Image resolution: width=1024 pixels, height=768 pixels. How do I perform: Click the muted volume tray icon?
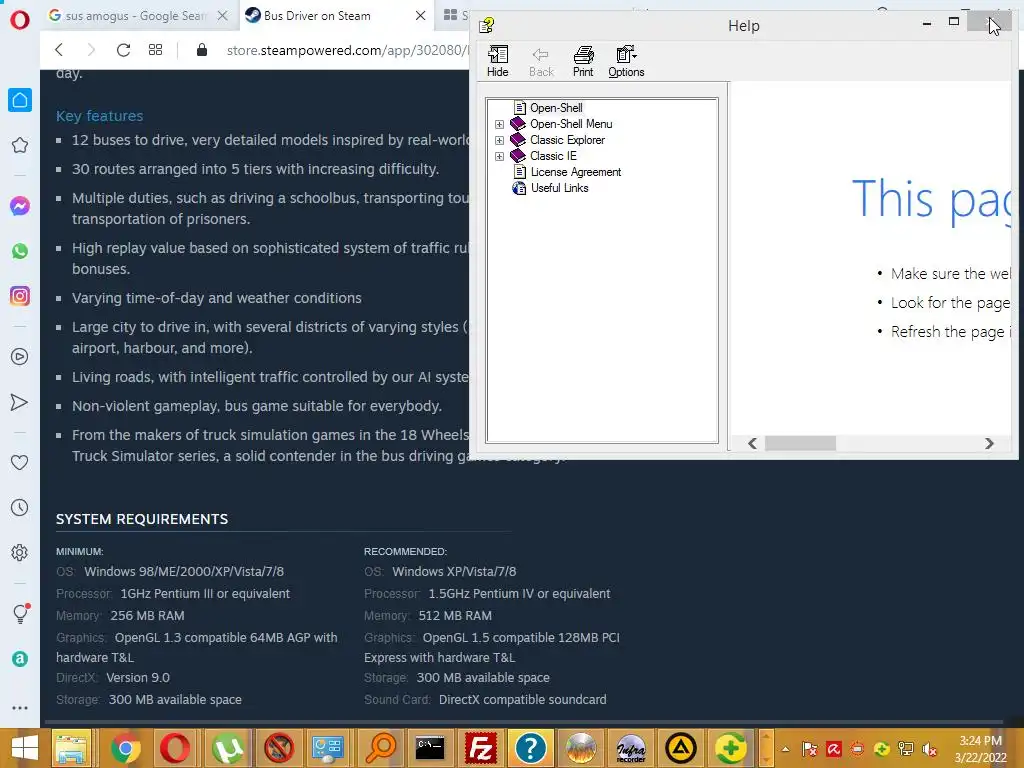click(x=929, y=749)
